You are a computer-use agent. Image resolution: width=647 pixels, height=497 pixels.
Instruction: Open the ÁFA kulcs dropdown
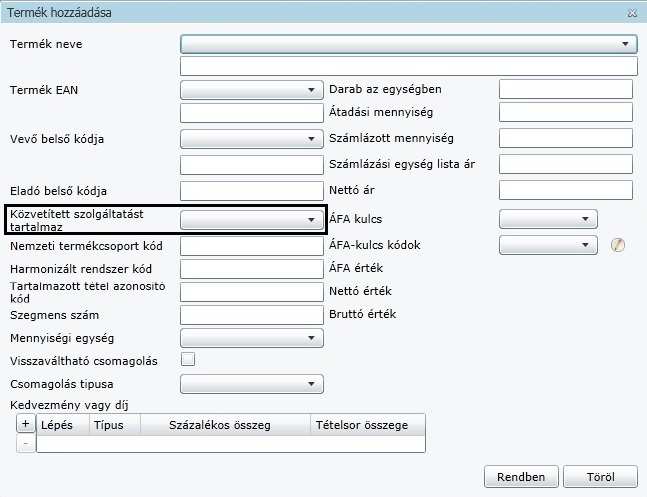coord(548,219)
